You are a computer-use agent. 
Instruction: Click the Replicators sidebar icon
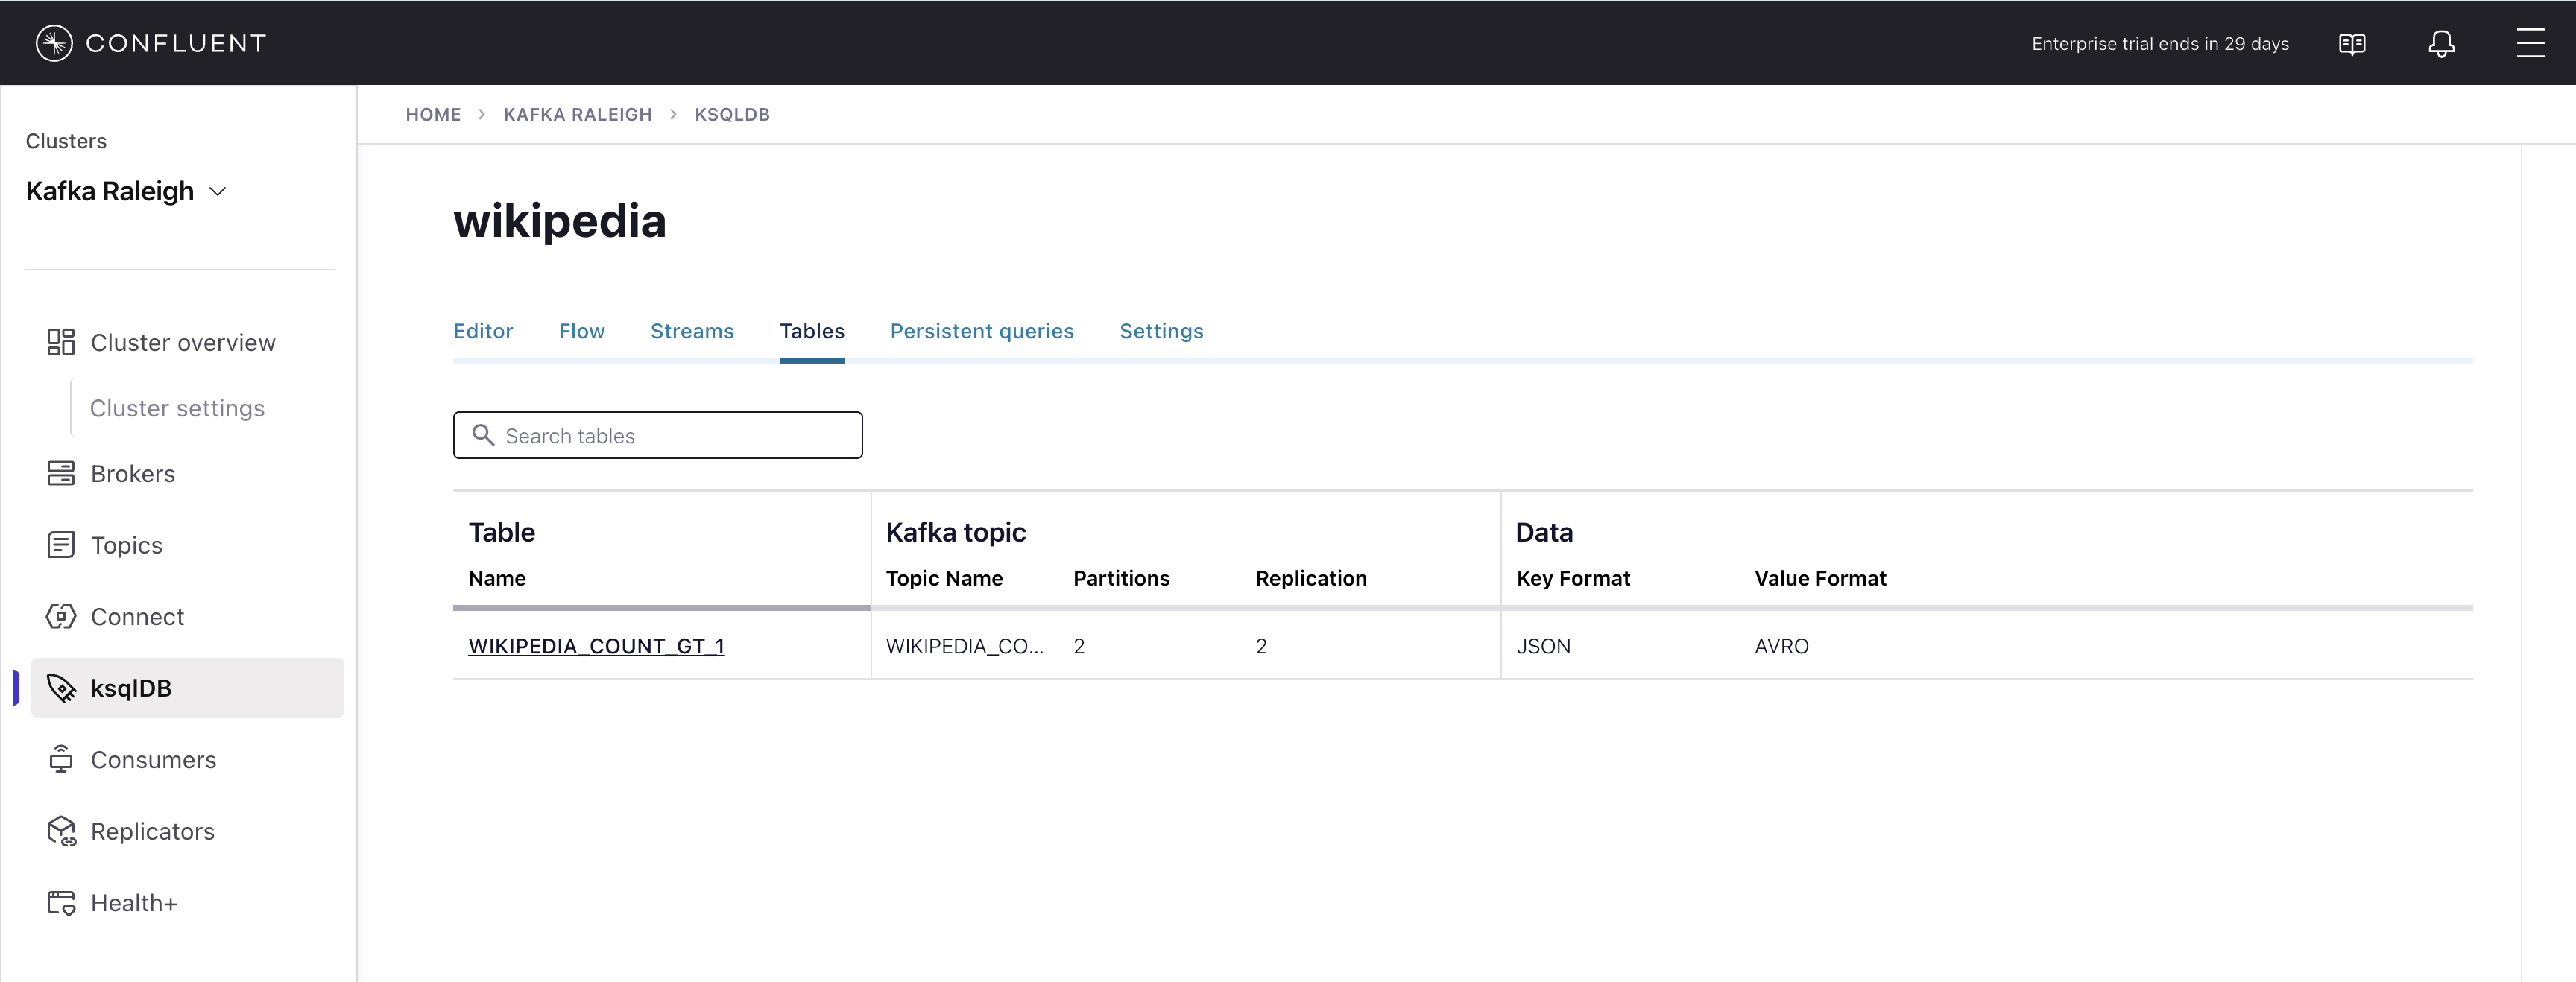click(61, 831)
